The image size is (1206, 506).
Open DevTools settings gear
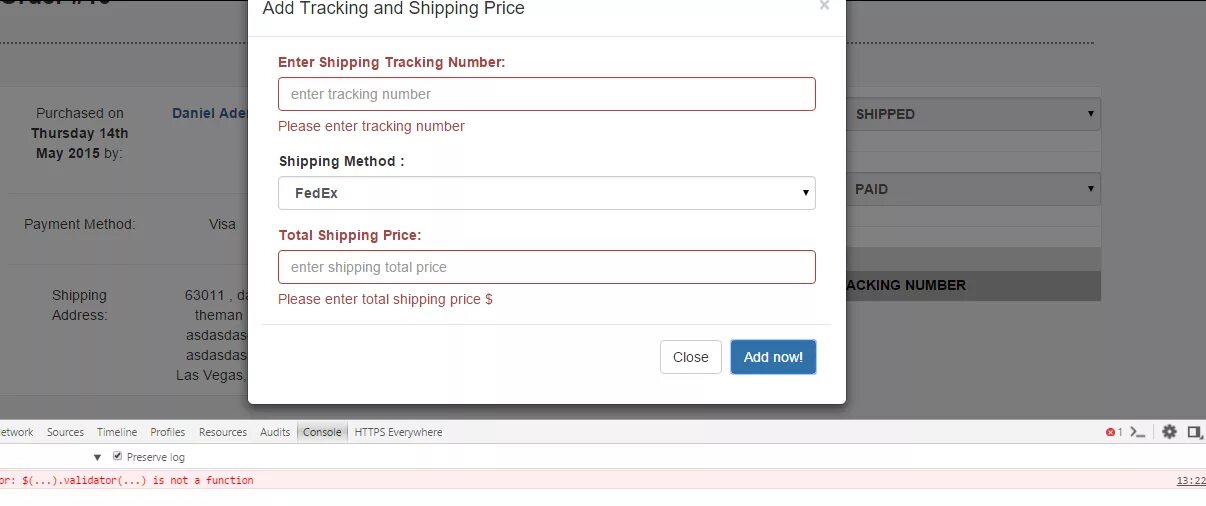click(x=1169, y=432)
